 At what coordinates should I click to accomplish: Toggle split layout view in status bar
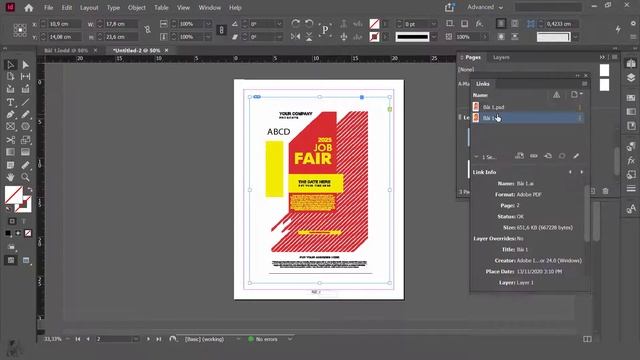[x=587, y=339]
